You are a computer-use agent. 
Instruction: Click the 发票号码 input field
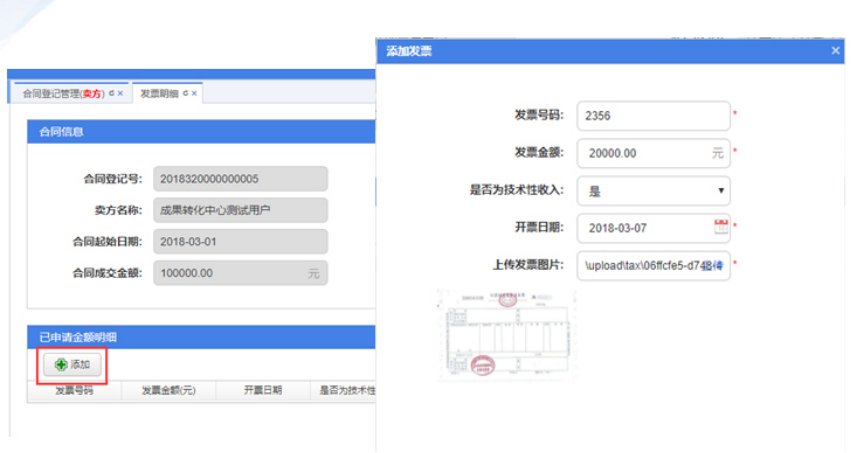tap(653, 115)
